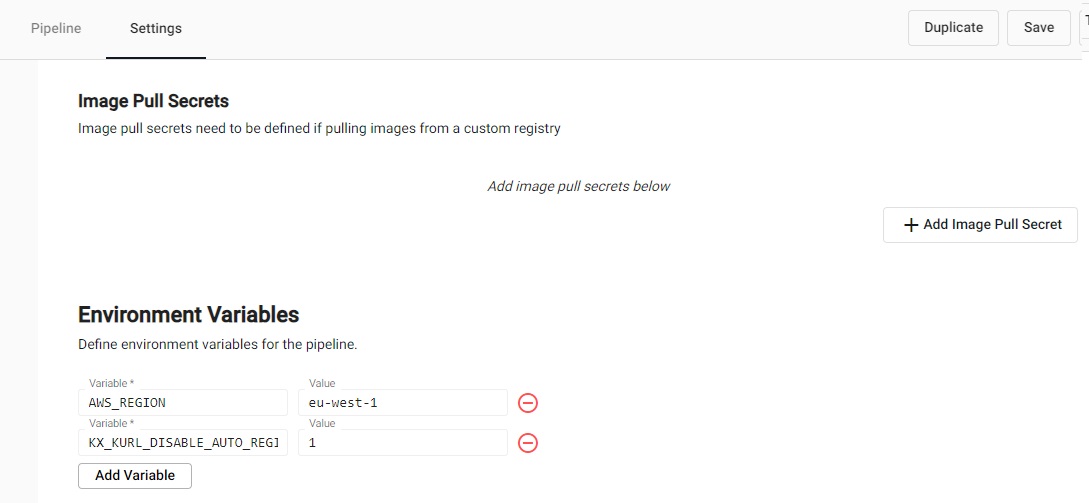Click the Environment Variables heading
The height and width of the screenshot is (503, 1089).
188,314
